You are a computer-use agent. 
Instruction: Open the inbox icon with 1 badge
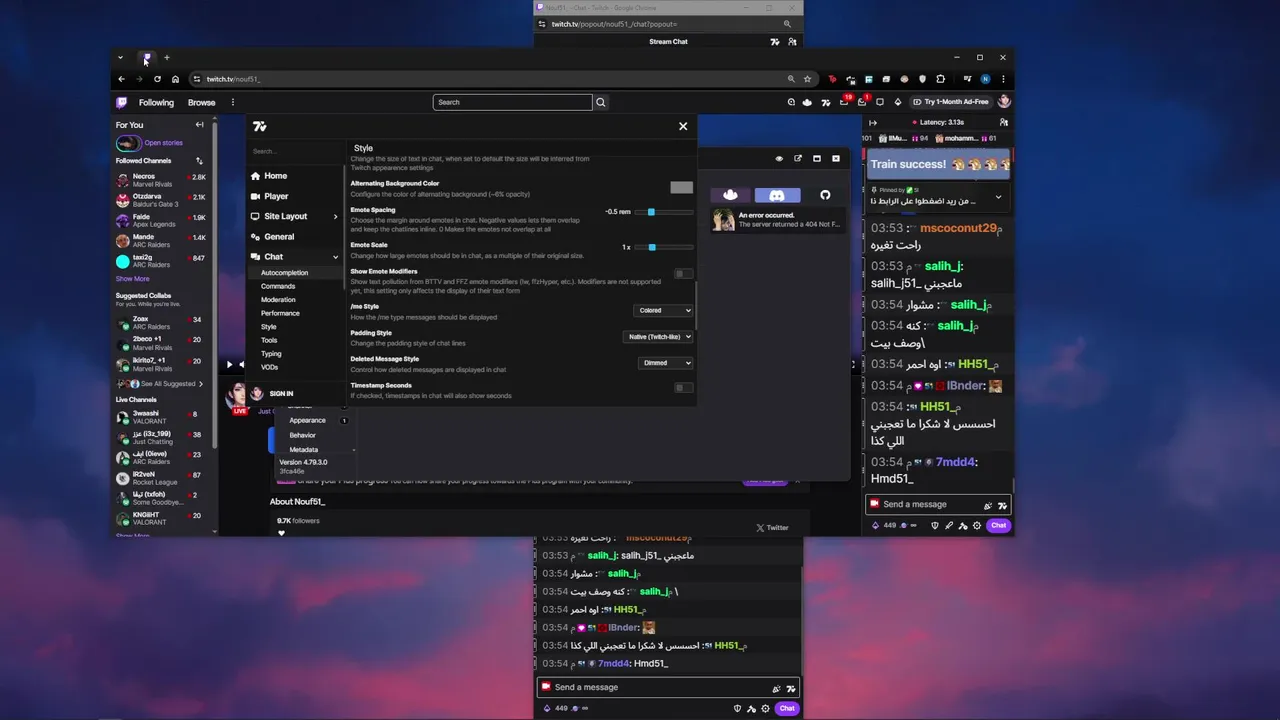(x=862, y=102)
